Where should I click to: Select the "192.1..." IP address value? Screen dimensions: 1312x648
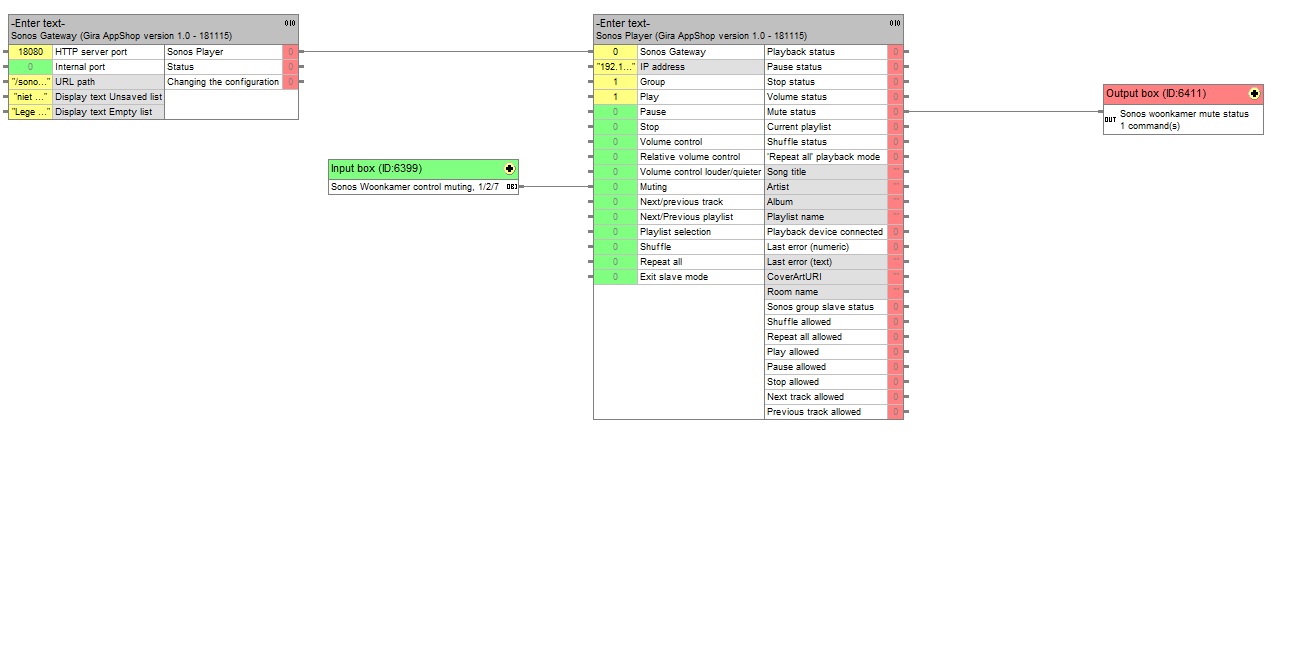pyautogui.click(x=616, y=67)
